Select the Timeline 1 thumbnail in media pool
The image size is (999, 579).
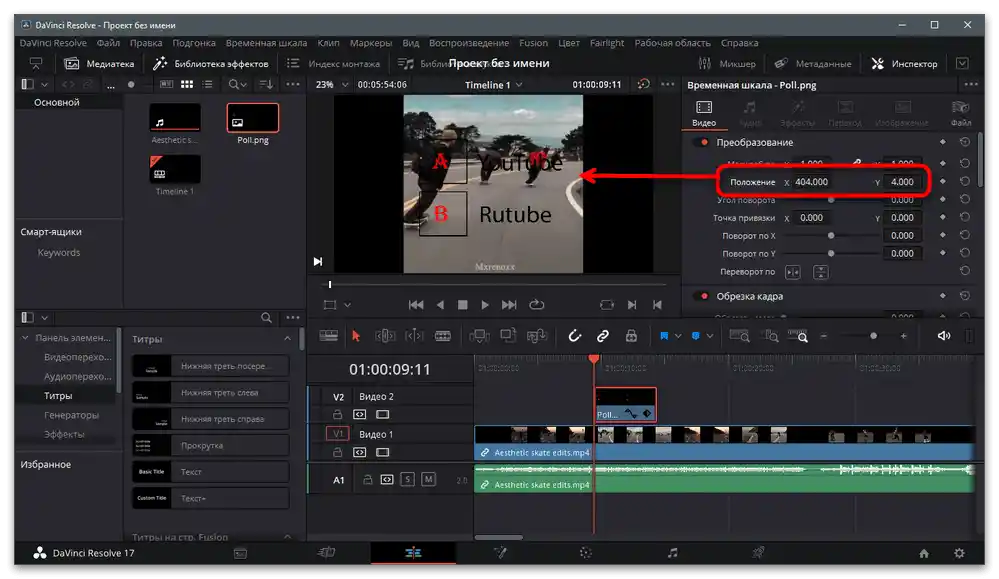[x=175, y=169]
